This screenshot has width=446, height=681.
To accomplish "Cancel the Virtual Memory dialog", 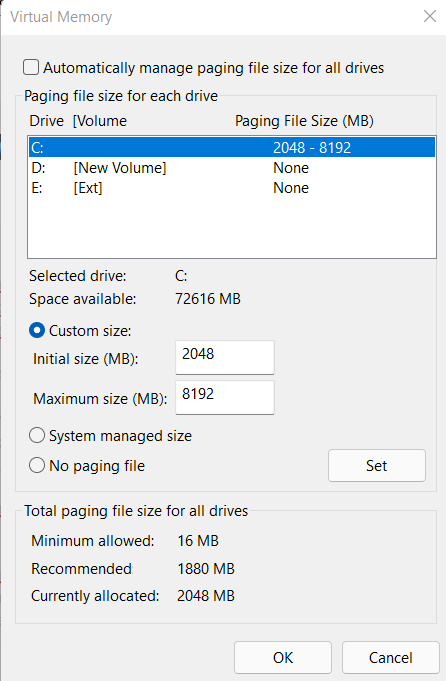I will pos(390,658).
